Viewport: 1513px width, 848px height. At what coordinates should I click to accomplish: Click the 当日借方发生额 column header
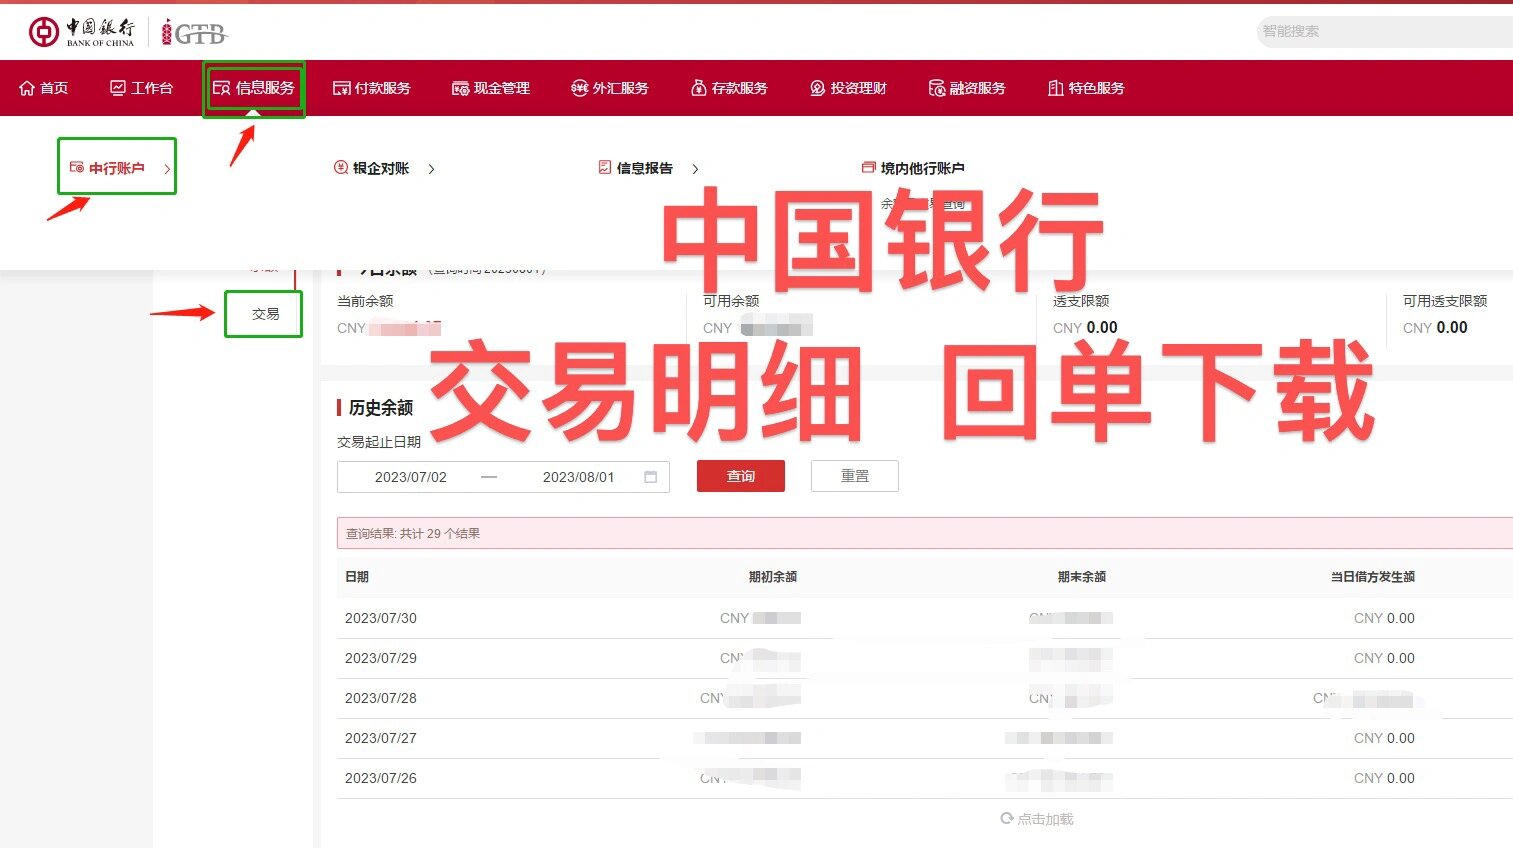1373,577
